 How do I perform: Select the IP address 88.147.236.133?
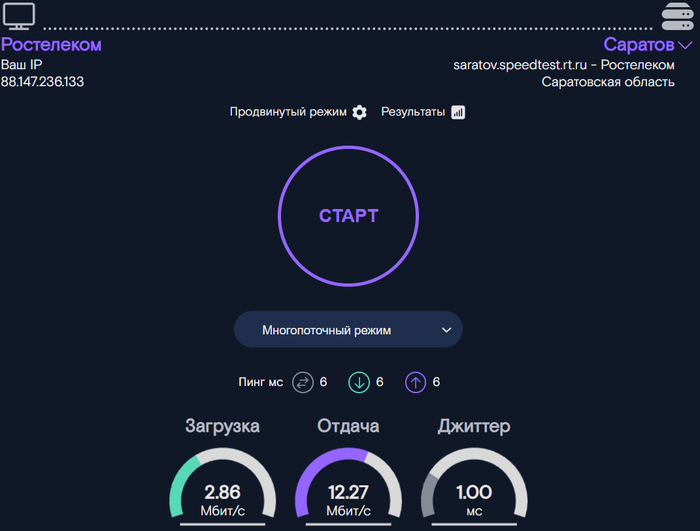pos(42,81)
